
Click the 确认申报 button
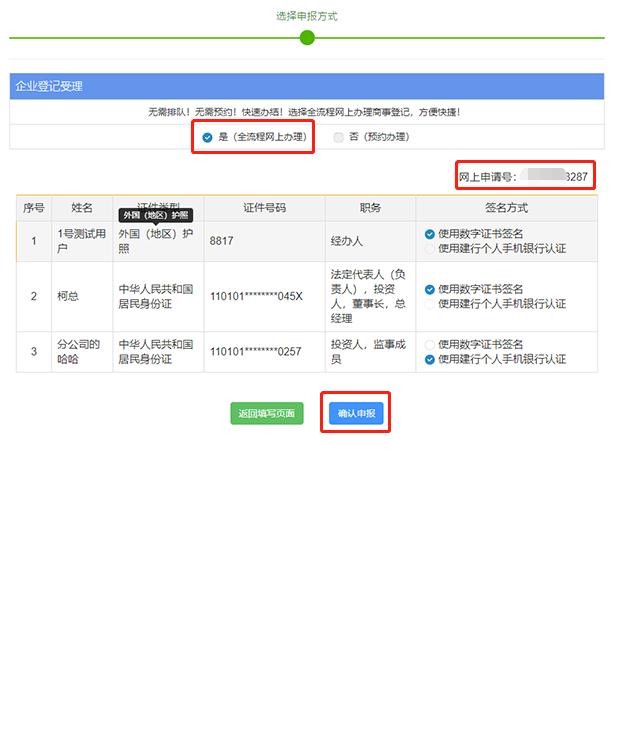(355, 413)
